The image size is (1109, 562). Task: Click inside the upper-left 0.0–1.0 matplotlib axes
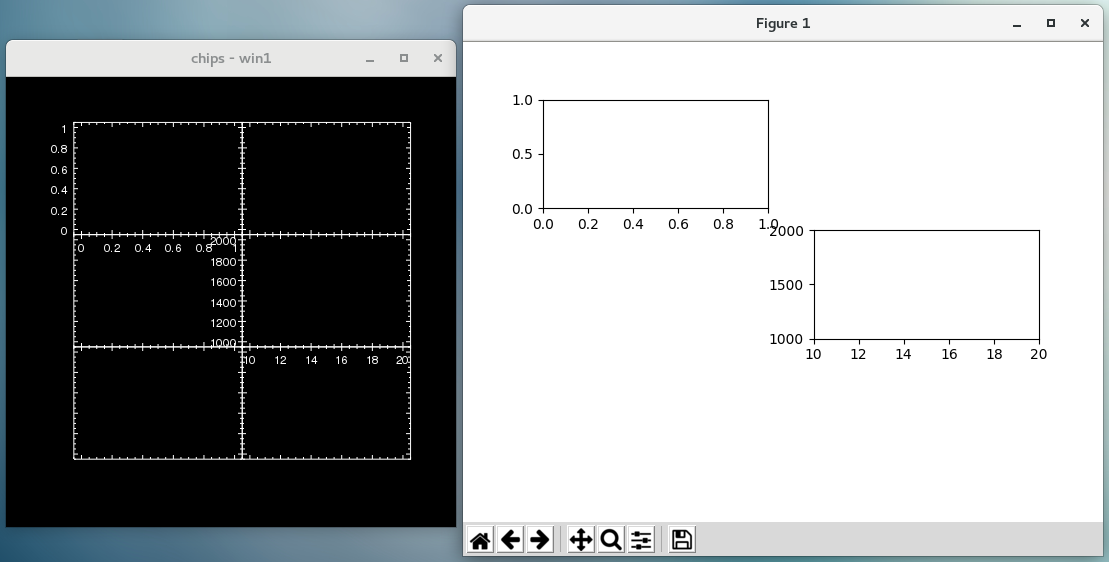pos(655,154)
